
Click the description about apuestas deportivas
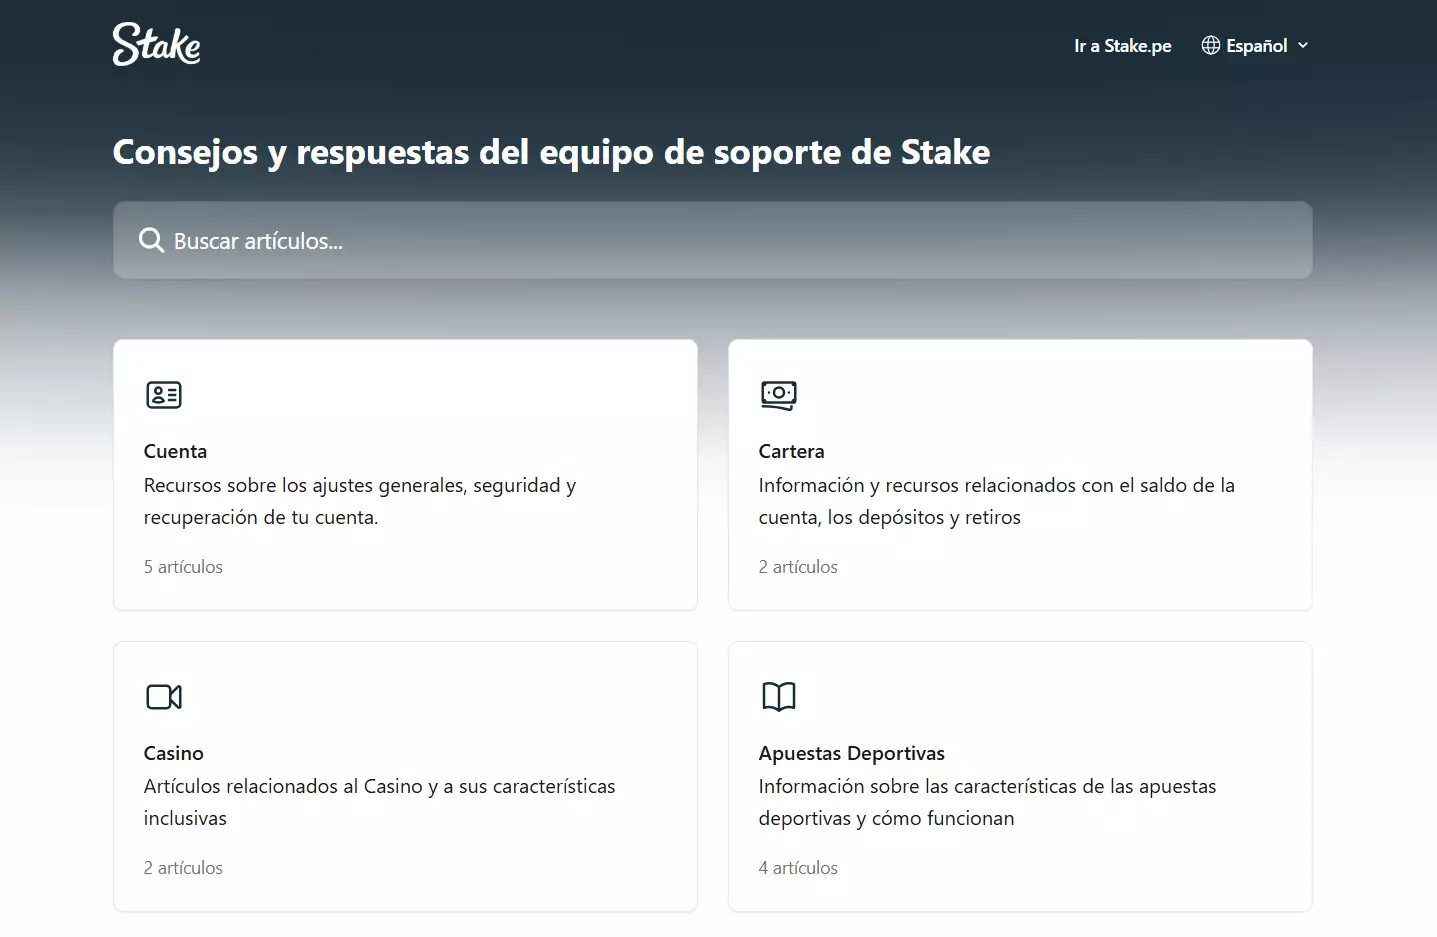click(x=987, y=802)
